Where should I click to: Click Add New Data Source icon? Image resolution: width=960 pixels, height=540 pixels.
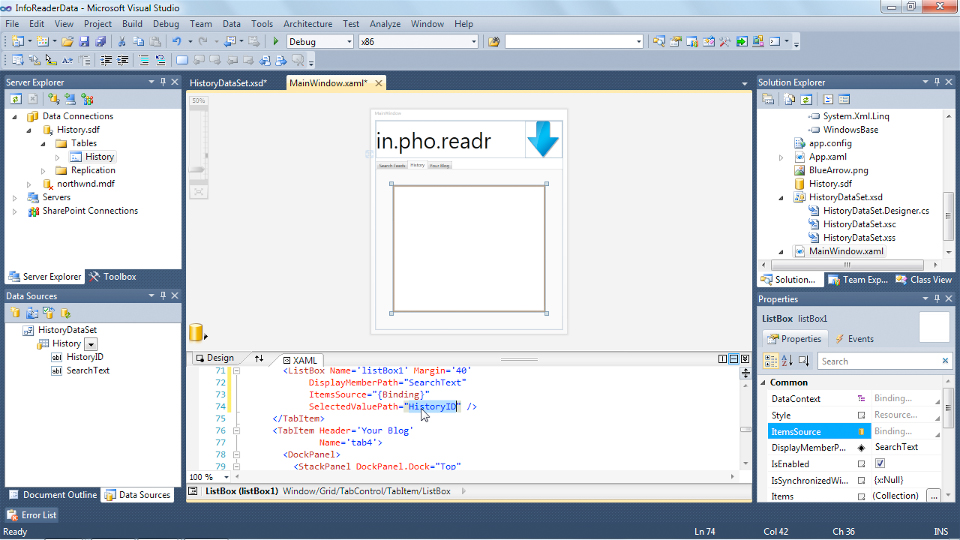(15, 313)
